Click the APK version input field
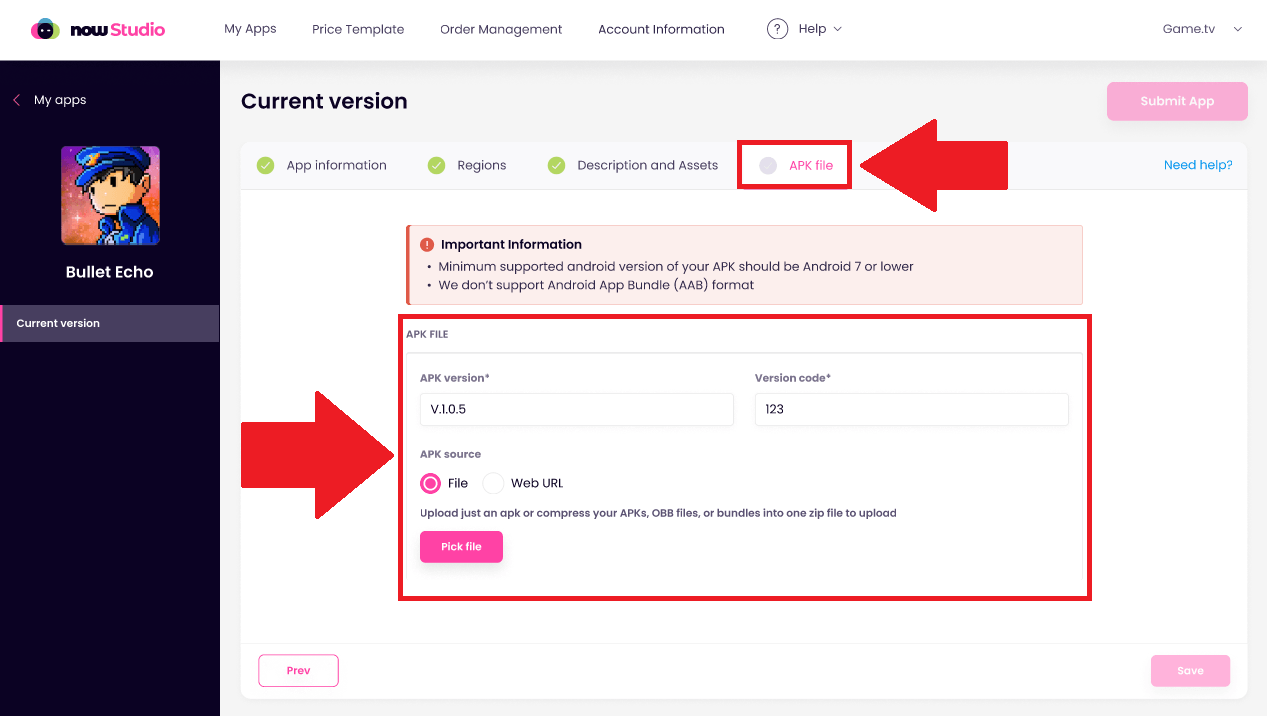The image size is (1267, 716). pos(577,409)
